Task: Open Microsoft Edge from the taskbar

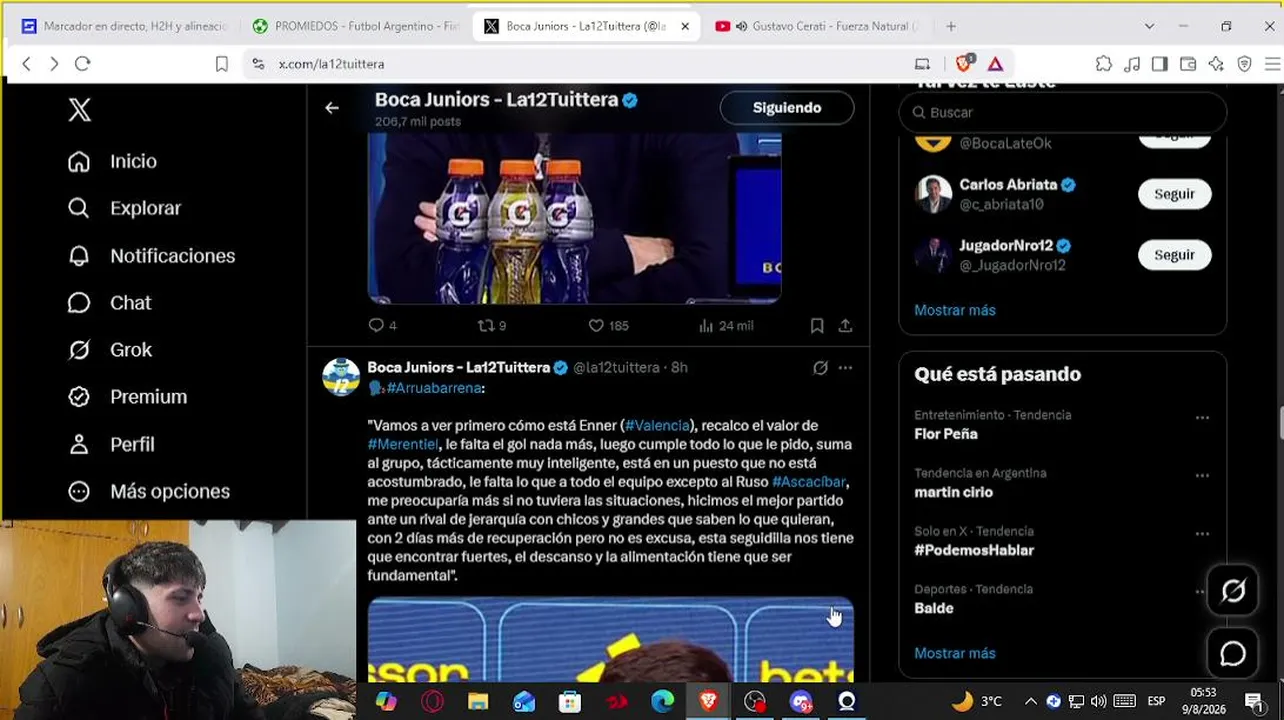Action: [x=662, y=701]
